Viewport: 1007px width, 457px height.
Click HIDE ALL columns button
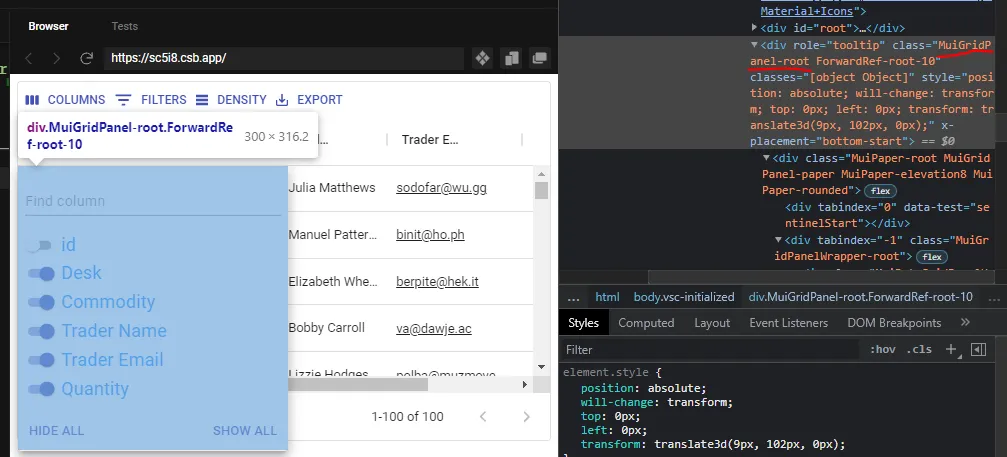coord(57,431)
